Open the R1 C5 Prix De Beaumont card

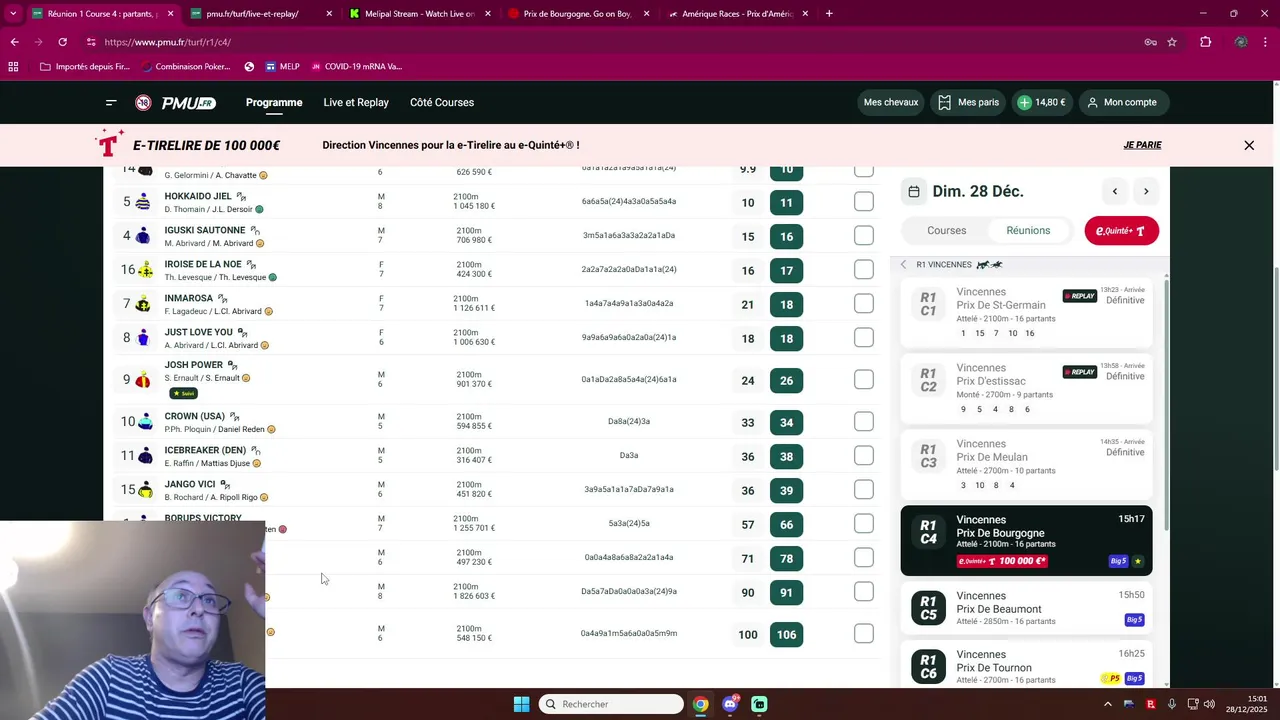1026,608
